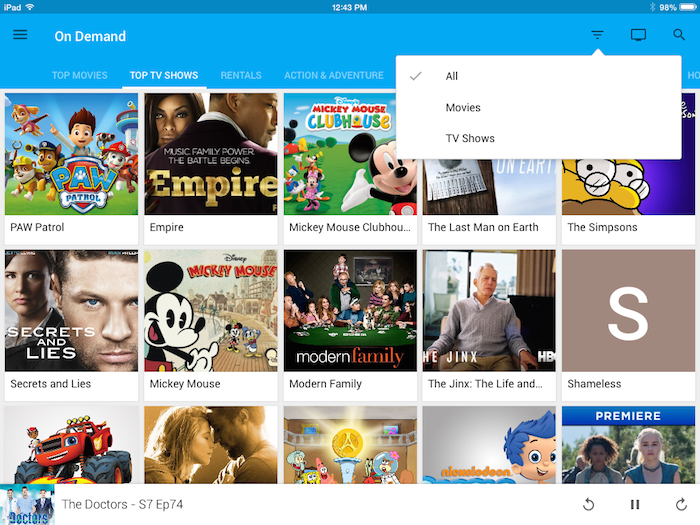Open the Modern Family poster

coord(350,311)
